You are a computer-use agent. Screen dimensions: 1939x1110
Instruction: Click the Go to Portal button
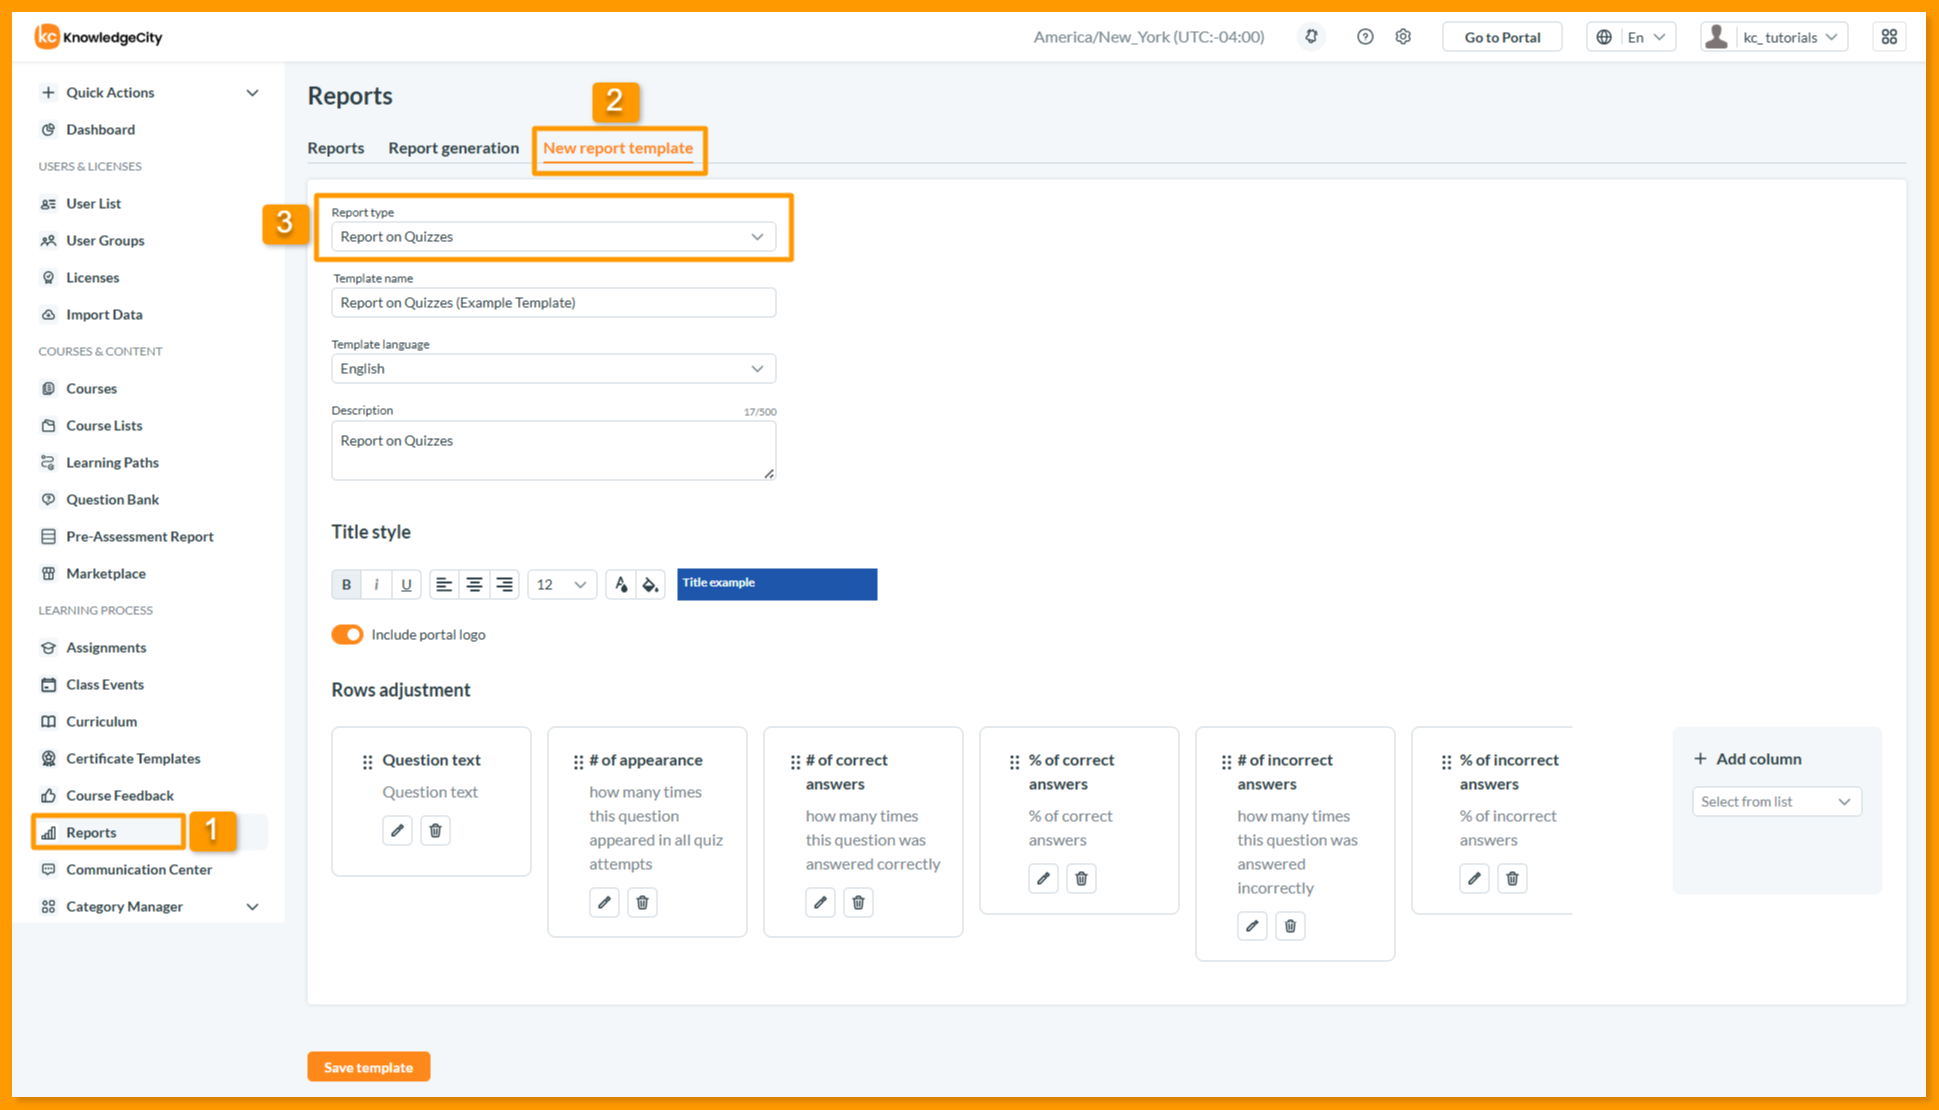pos(1502,37)
